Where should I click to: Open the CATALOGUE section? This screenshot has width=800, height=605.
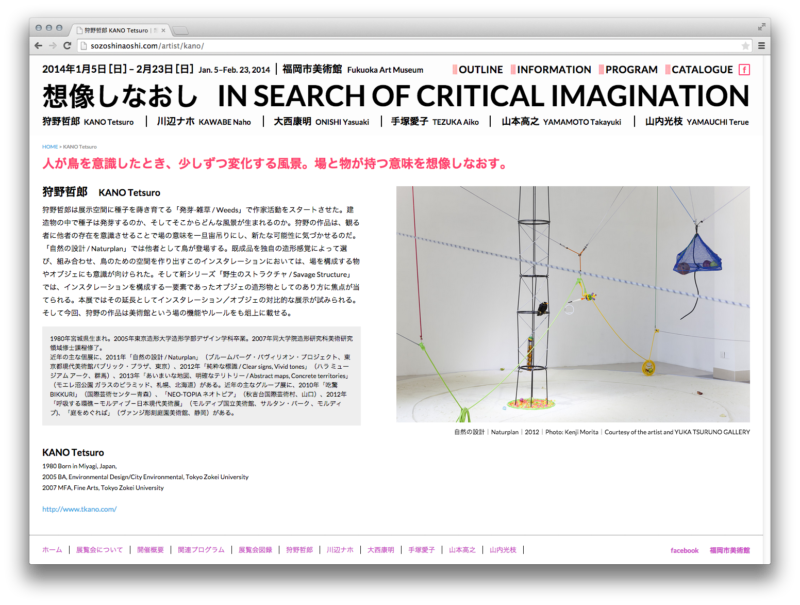700,69
